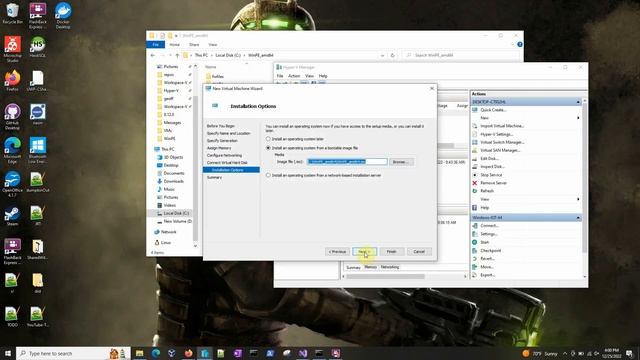Open Home tab in File Explorer

[175, 44]
